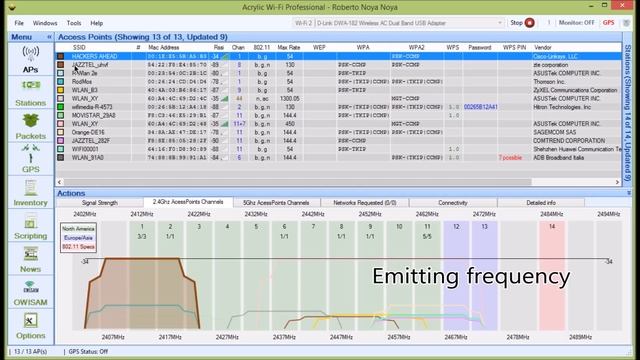The height and width of the screenshot is (360, 640).
Task: Pin the Actions panel with corner icon
Action: pyautogui.click(x=629, y=193)
